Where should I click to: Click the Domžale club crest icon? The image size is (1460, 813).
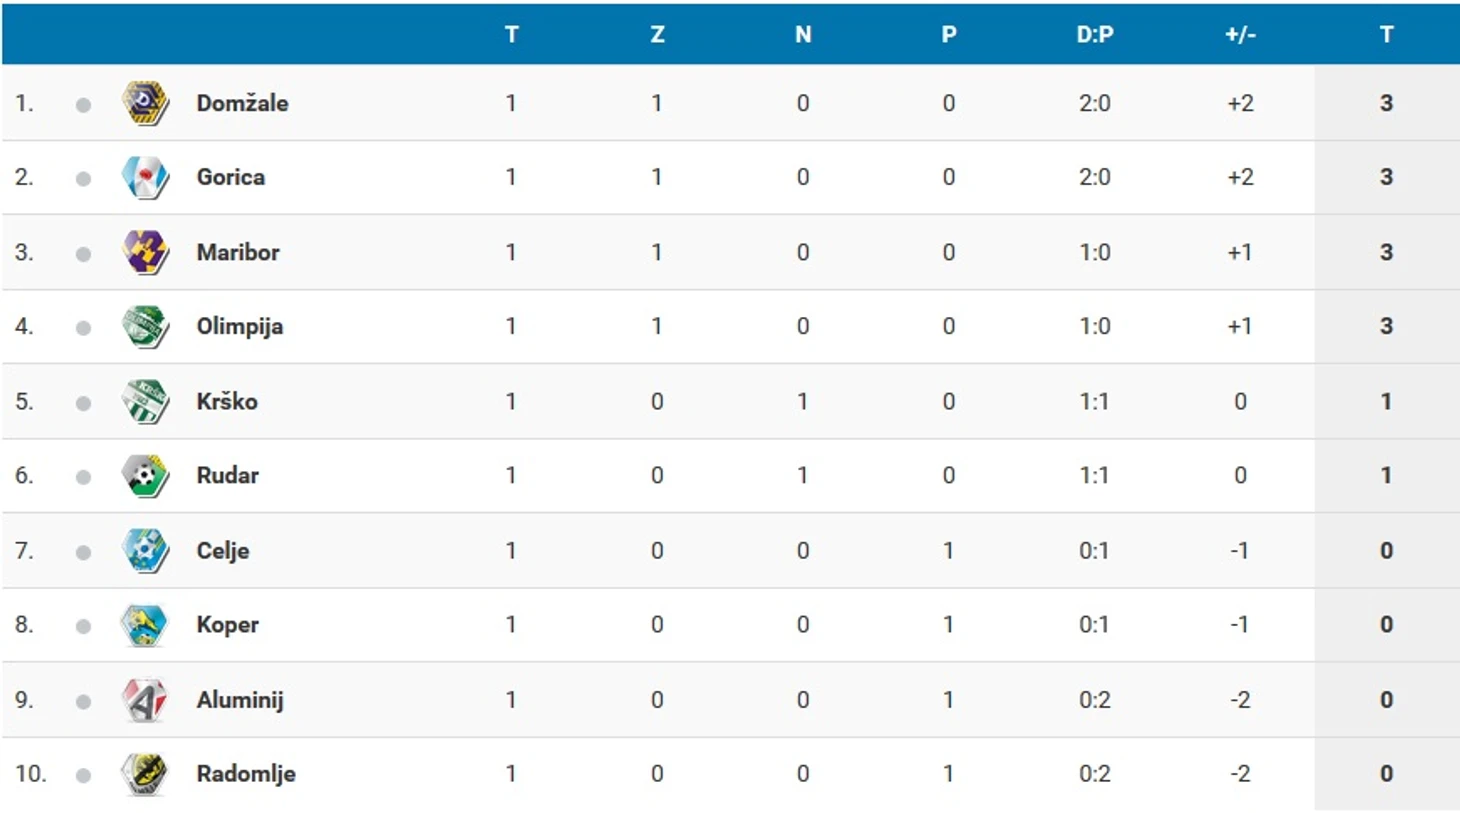tap(145, 103)
